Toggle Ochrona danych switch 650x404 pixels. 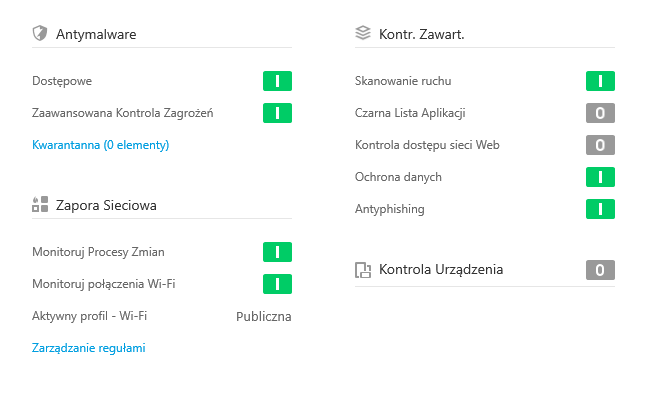[x=600, y=177]
